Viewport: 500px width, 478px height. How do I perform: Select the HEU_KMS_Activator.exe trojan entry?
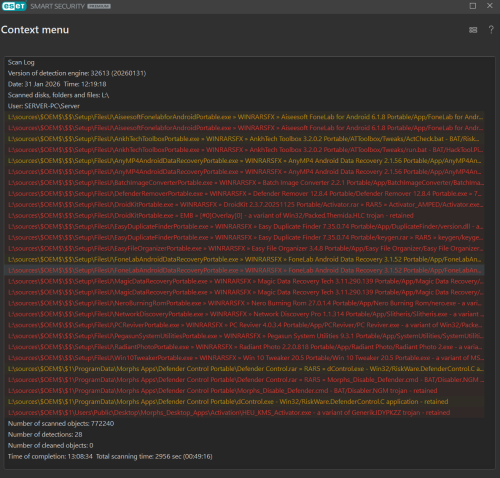click(x=245, y=413)
